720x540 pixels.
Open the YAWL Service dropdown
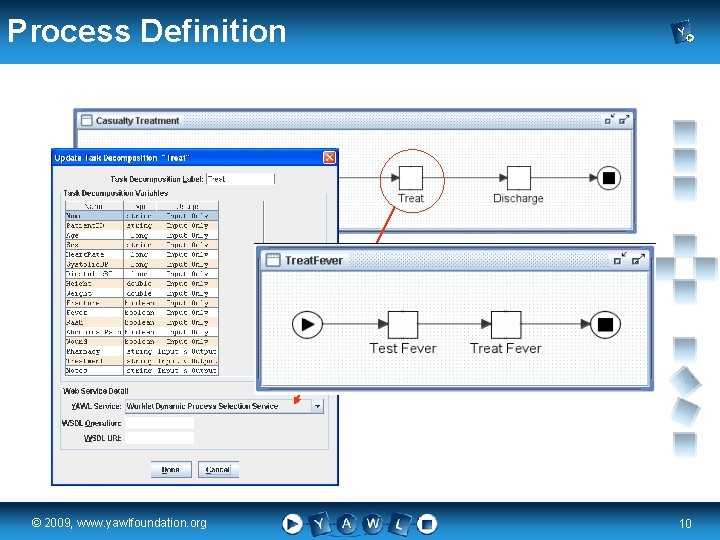point(317,406)
